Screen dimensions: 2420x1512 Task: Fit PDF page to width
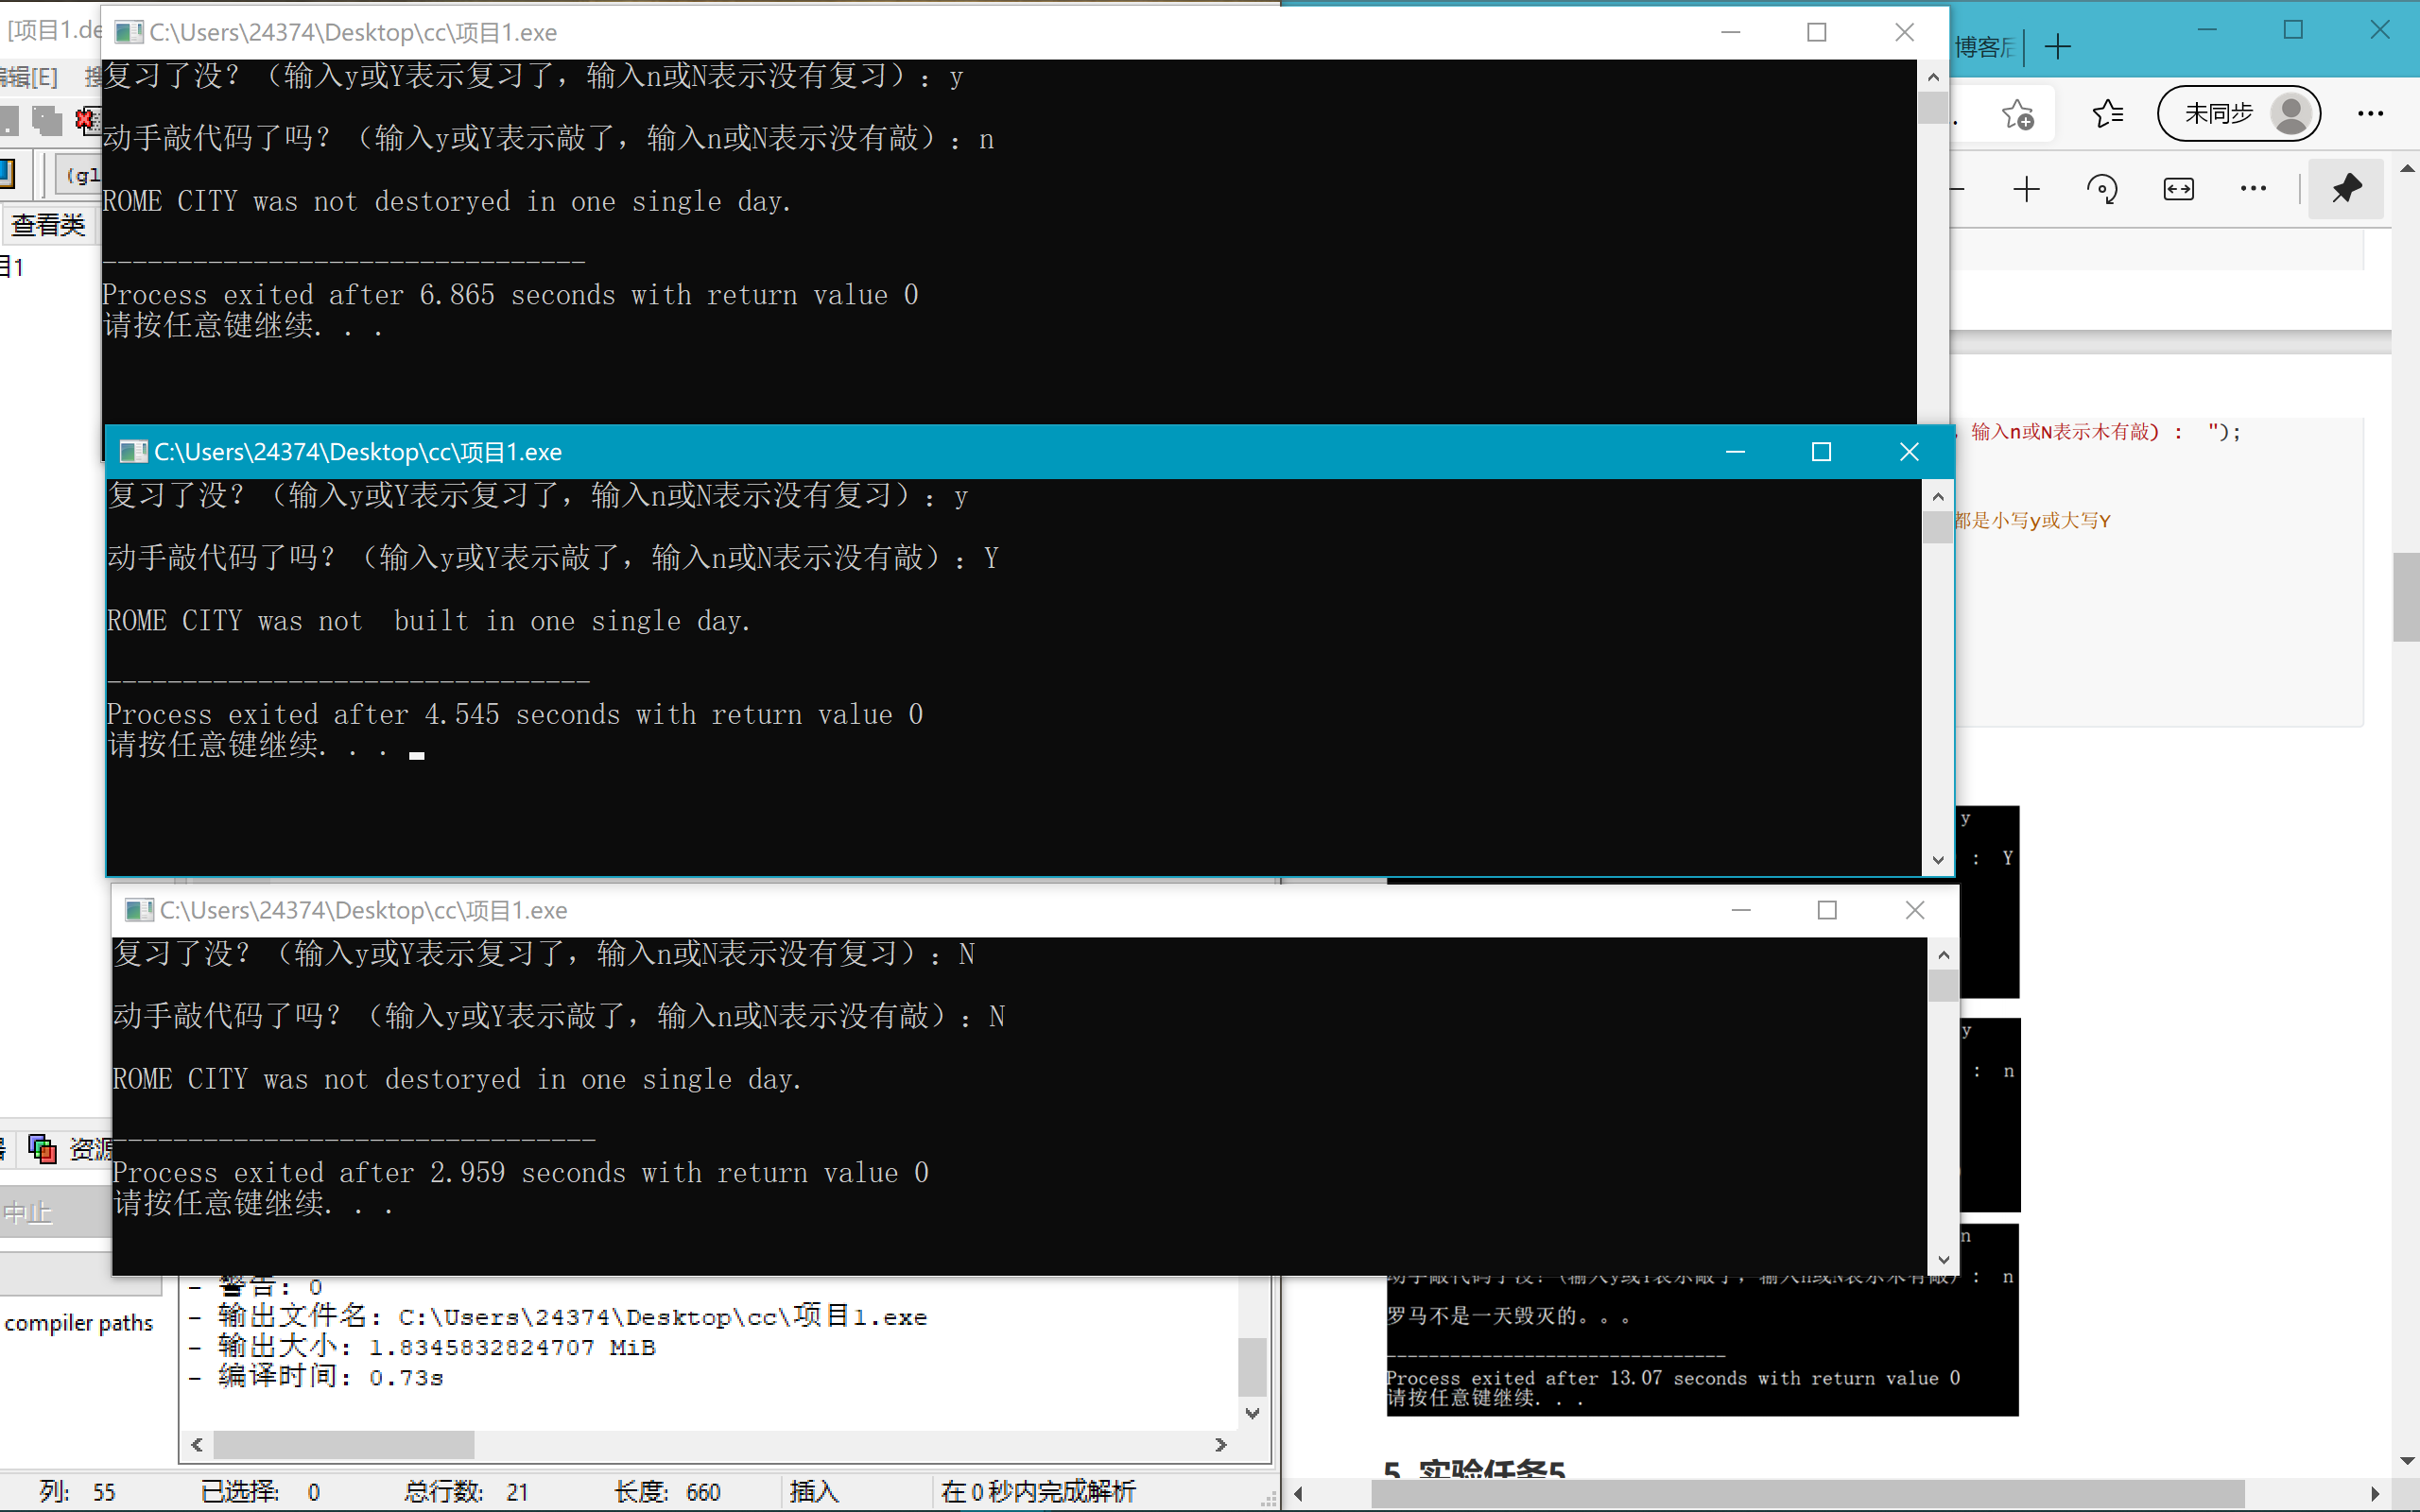[2178, 189]
